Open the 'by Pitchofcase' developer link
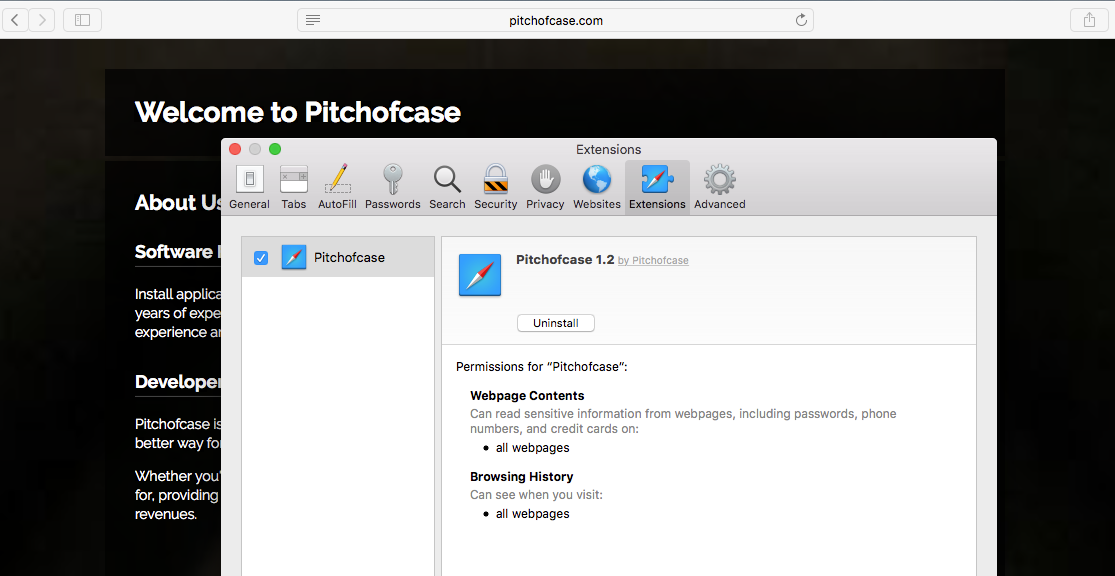The image size is (1115, 576). (653, 261)
